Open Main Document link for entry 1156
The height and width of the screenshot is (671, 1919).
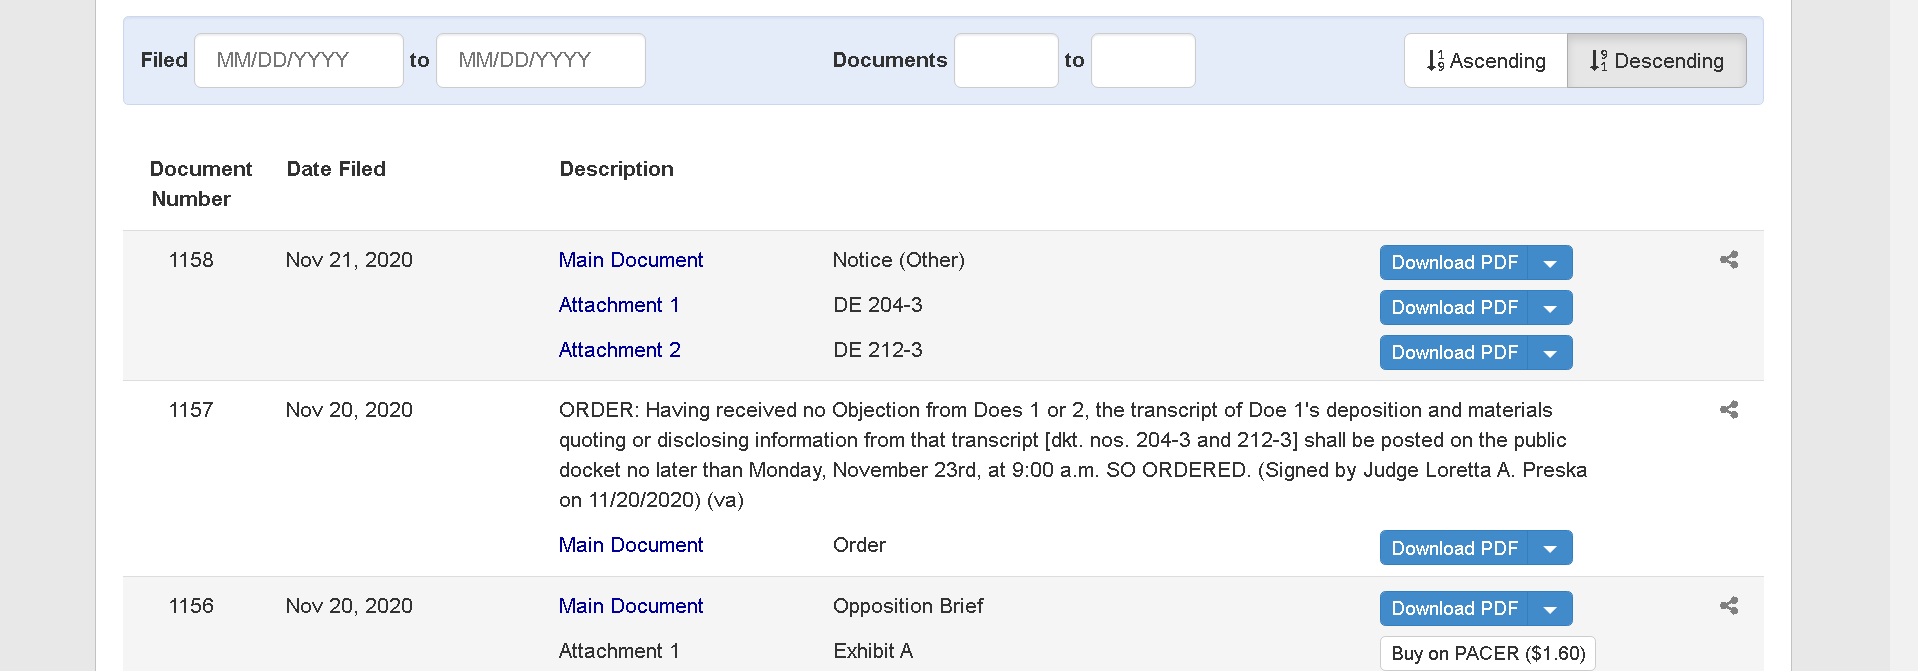pos(631,606)
